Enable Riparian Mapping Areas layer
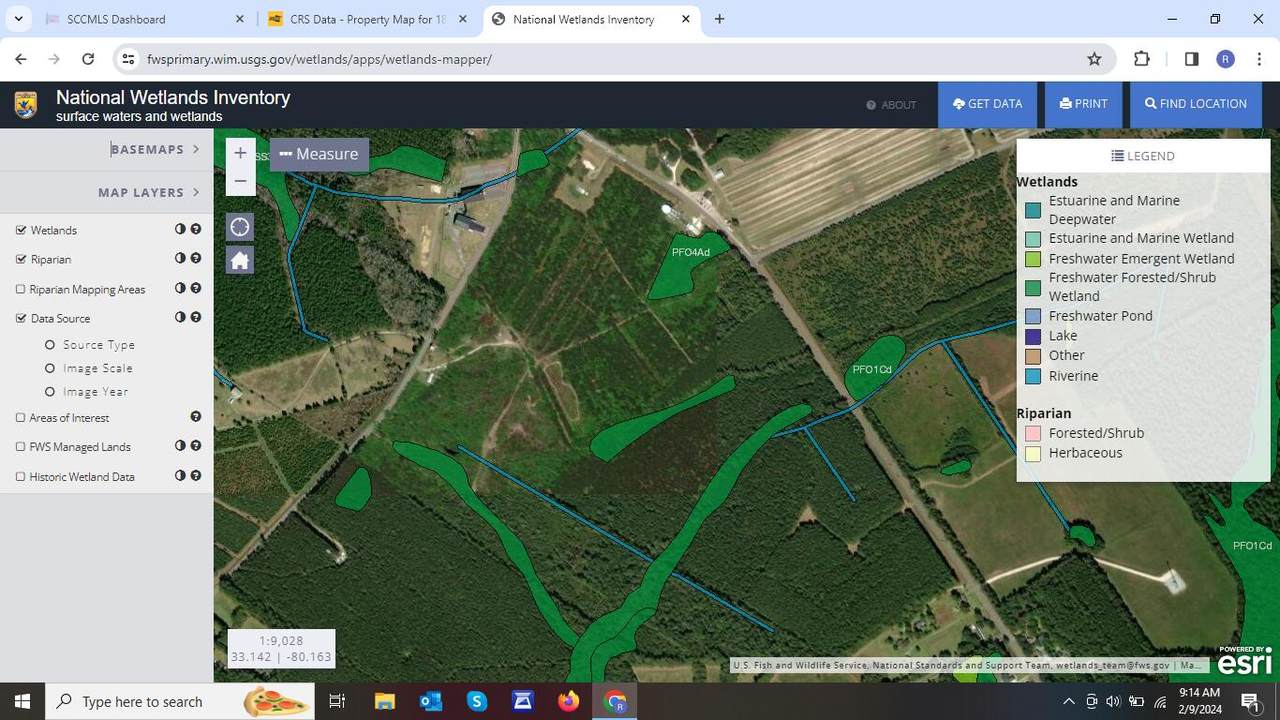 pos(21,289)
